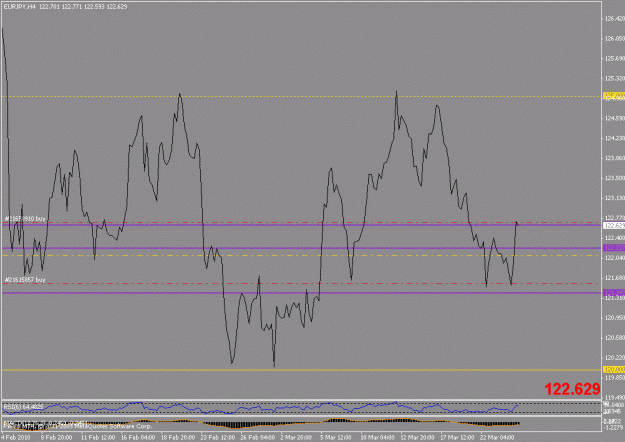The width and height of the screenshot is (625, 442).
Task: Select the upper '#... buy' order label
Action: tap(25, 219)
